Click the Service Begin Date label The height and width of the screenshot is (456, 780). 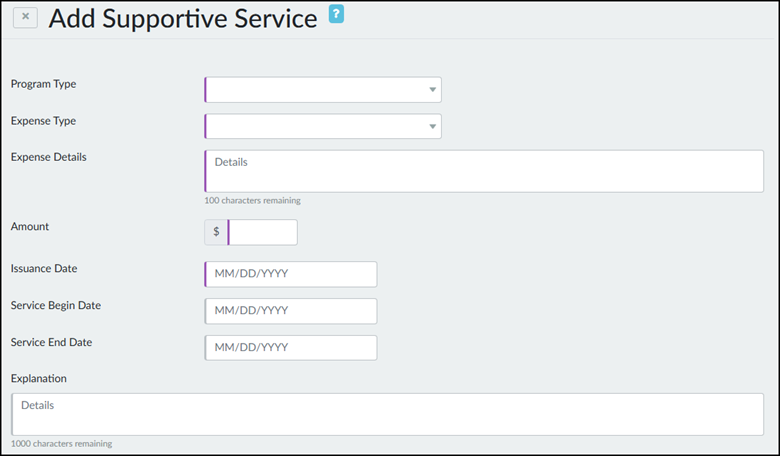(55, 305)
